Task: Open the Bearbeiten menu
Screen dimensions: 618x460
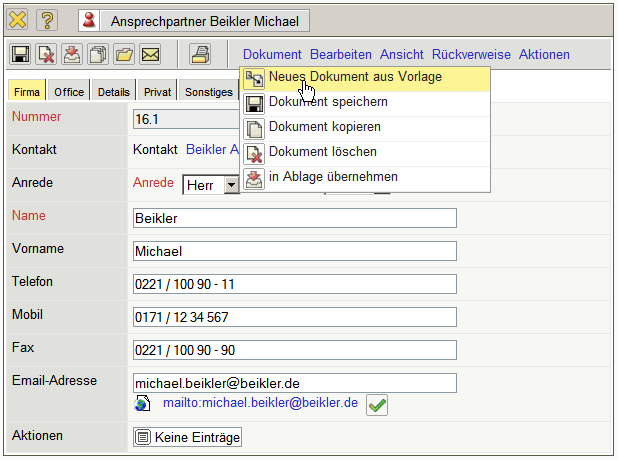Action: (x=340, y=54)
